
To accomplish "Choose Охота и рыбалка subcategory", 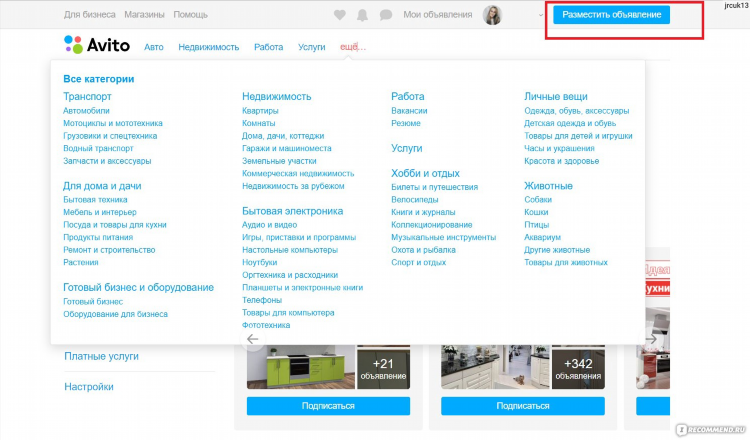I will (423, 250).
